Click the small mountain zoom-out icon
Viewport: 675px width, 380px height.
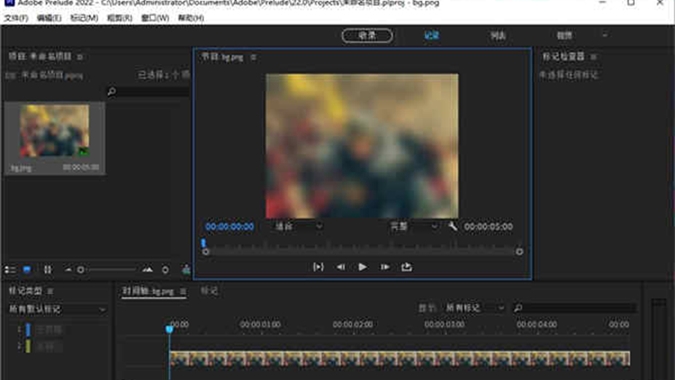tap(68, 270)
